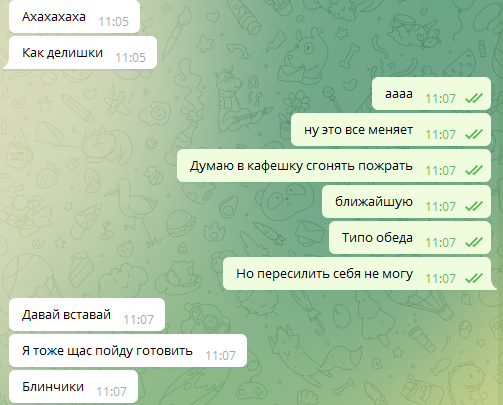Click checkmarks on 'Но пересилить себя не могу'

click(x=474, y=278)
